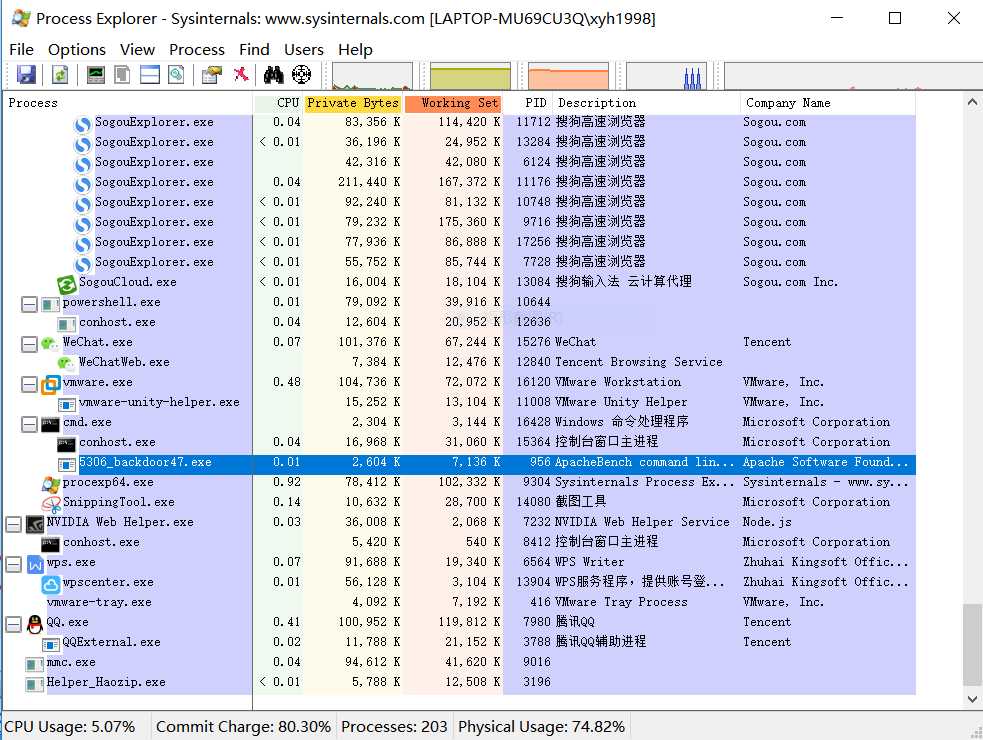Click the orange physical memory mini graph
The image size is (983, 740).
[x=569, y=76]
